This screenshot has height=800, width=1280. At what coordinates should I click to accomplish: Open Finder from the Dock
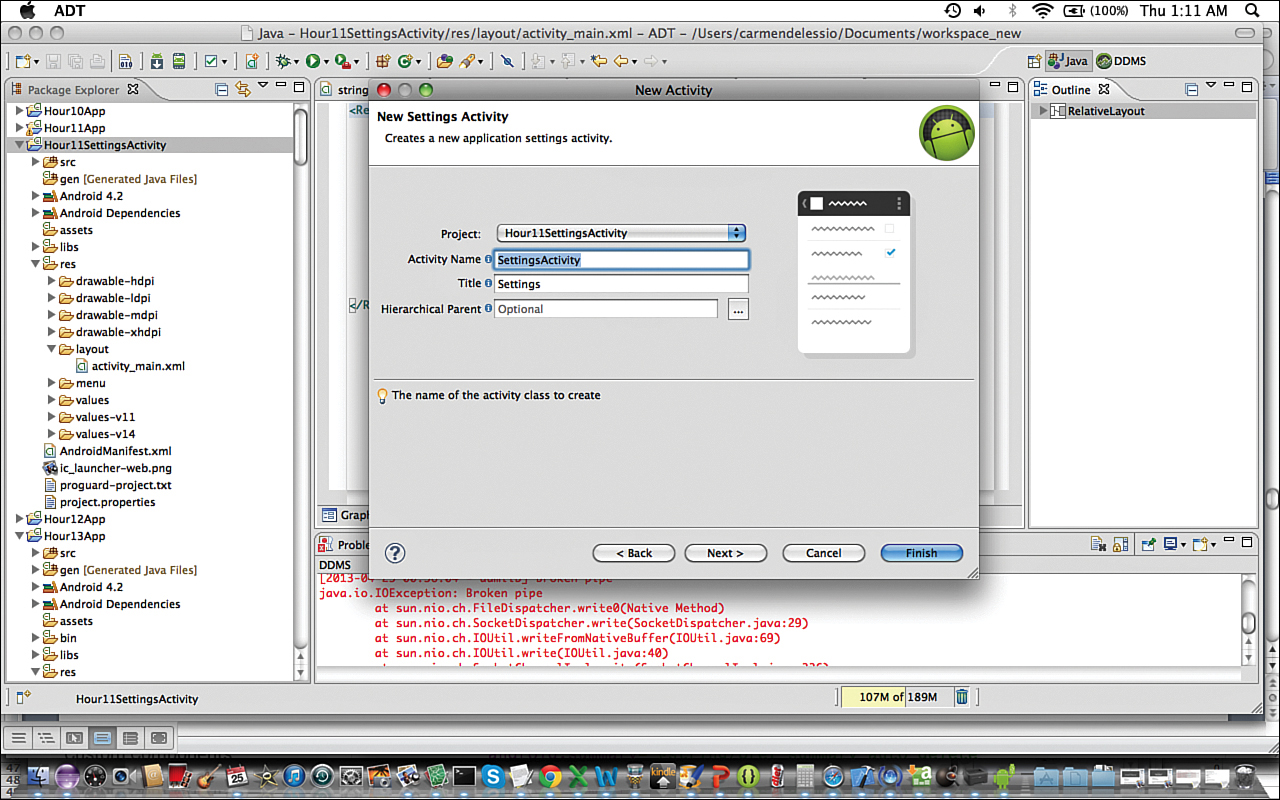40,776
